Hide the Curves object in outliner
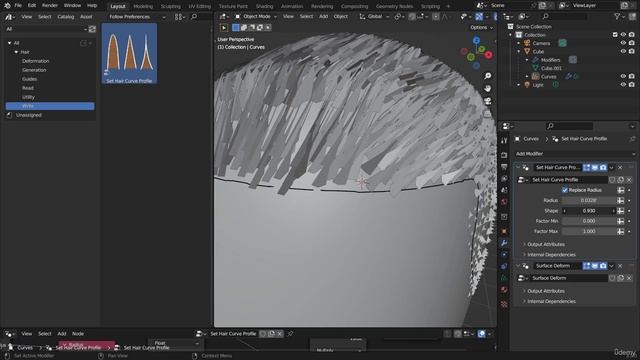640x360 pixels. 623,76
